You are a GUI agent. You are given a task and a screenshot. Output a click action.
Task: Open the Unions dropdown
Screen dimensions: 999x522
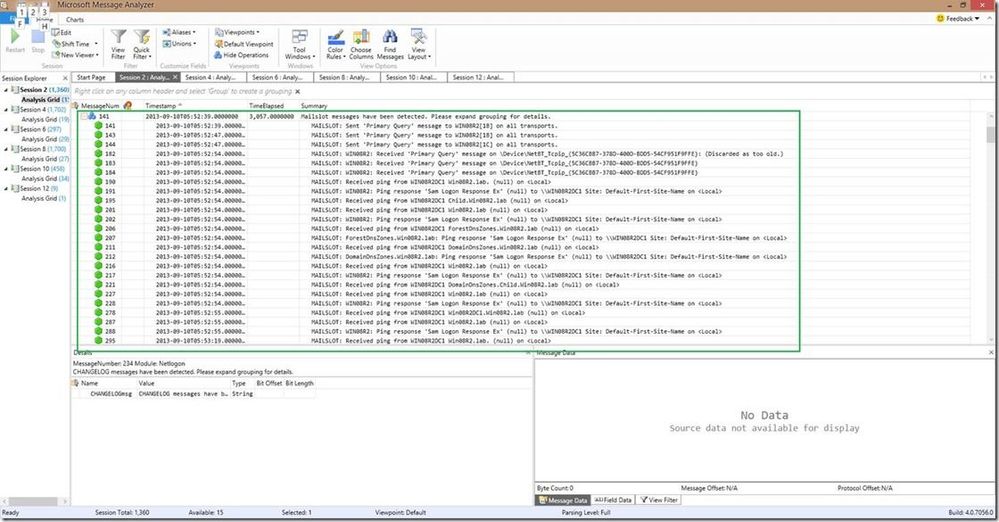179,43
